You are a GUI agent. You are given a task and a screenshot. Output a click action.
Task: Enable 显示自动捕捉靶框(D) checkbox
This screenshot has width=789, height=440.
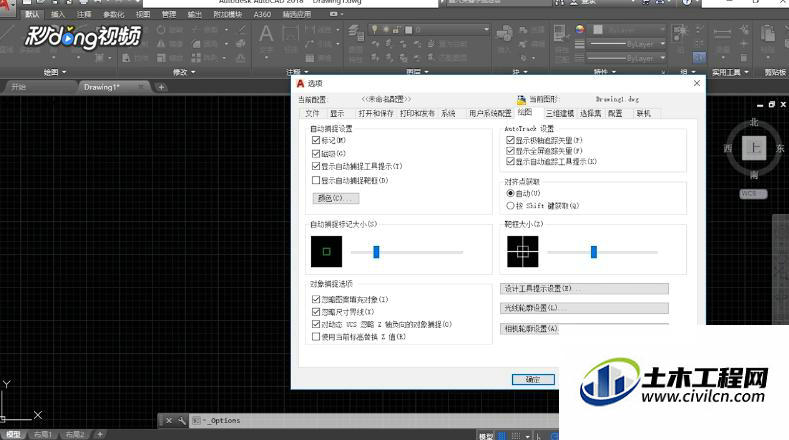[316, 180]
